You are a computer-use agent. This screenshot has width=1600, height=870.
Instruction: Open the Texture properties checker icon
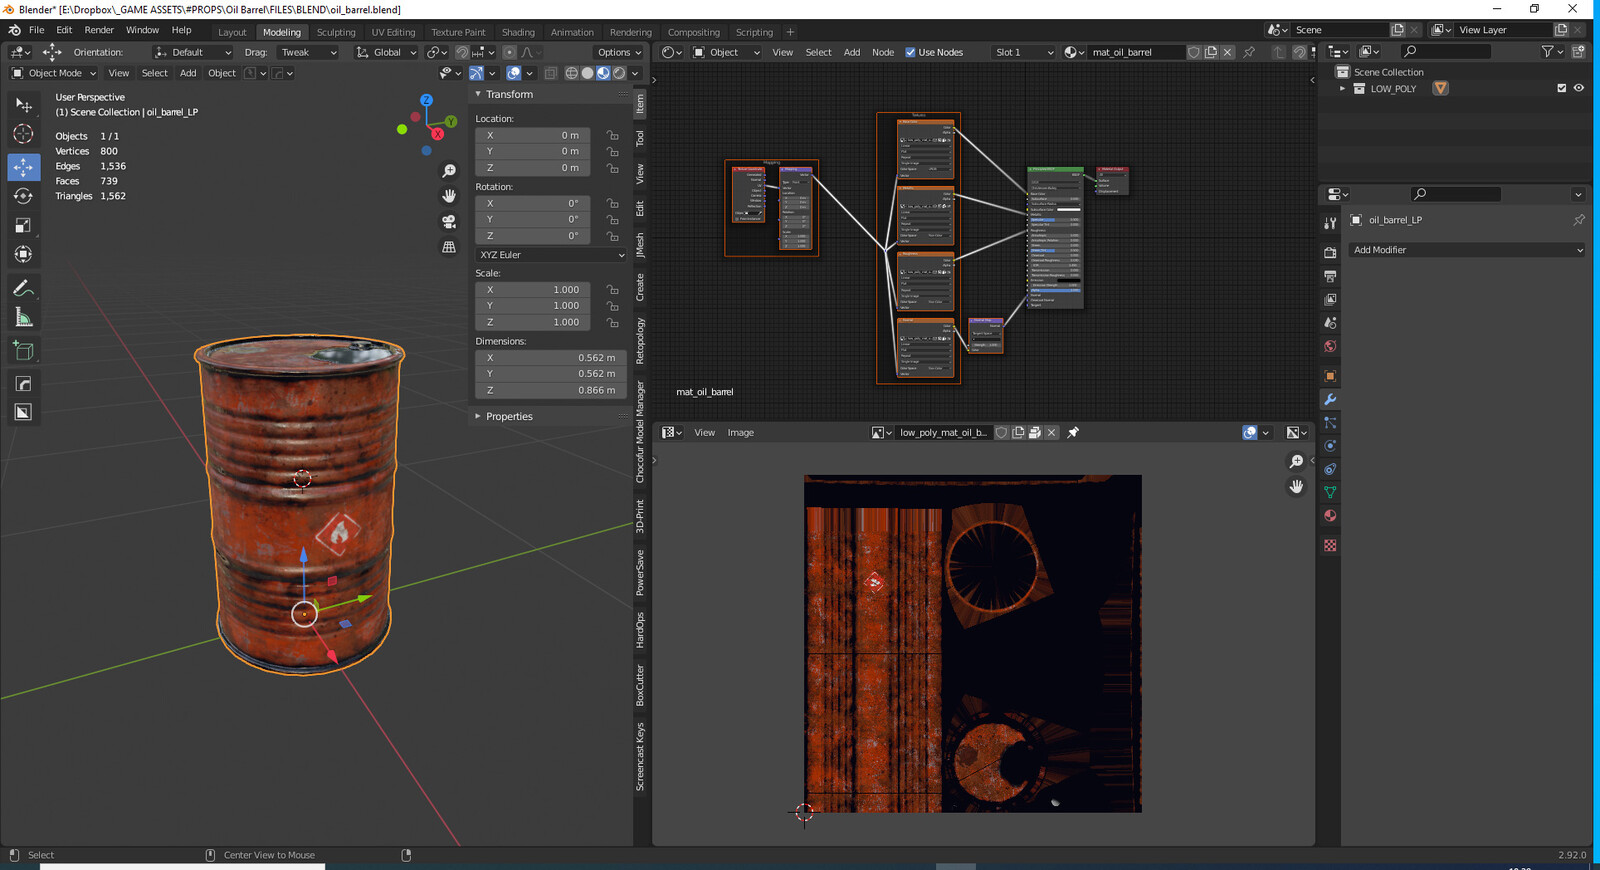click(x=1330, y=545)
